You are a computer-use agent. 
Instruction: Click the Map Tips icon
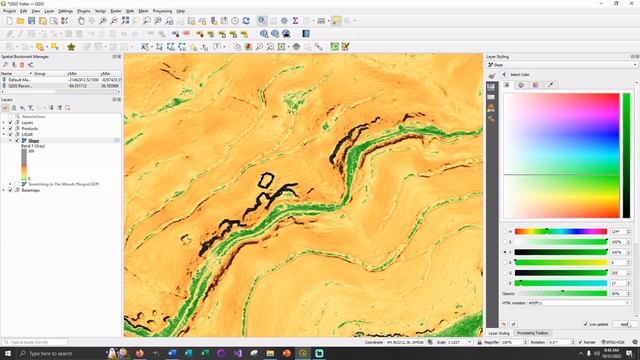(336, 21)
